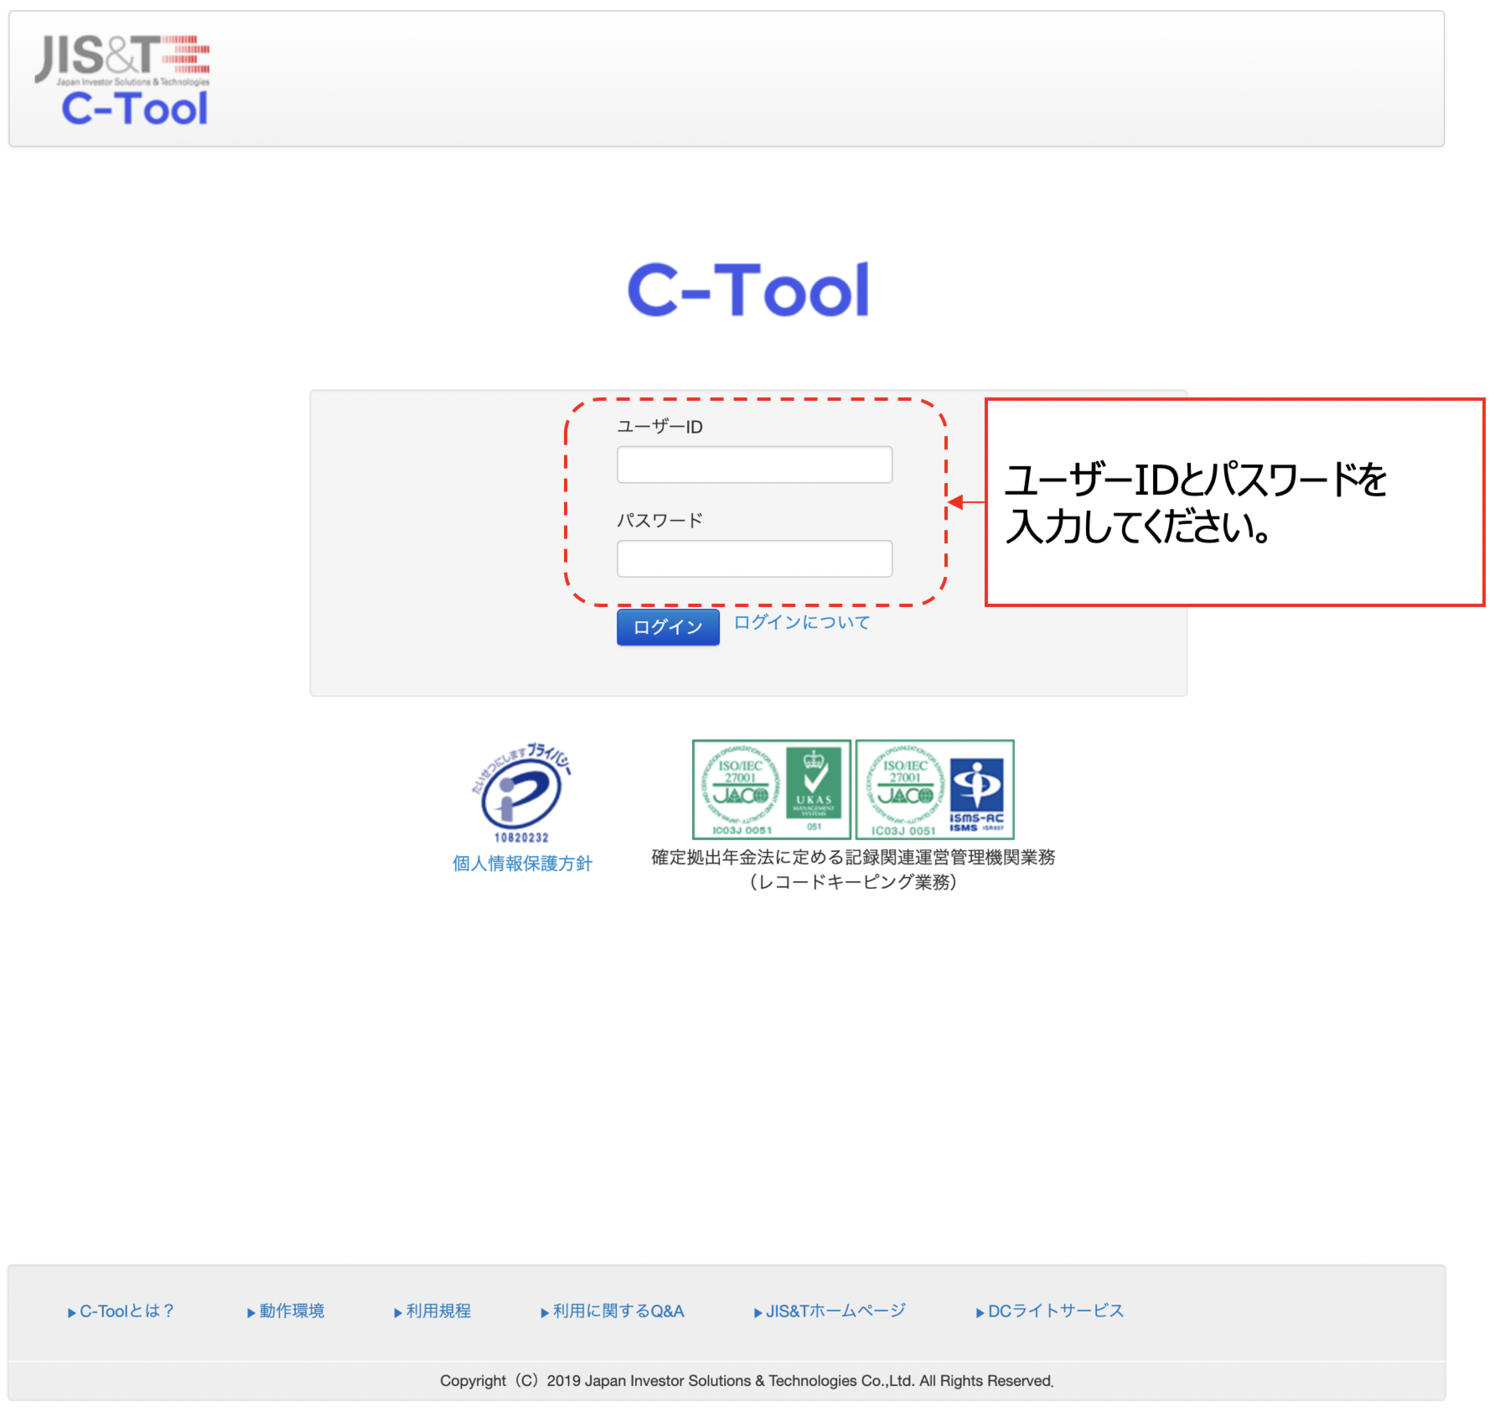Click the ユーザーID field label
This screenshot has width=1500, height=1412.
[660, 427]
